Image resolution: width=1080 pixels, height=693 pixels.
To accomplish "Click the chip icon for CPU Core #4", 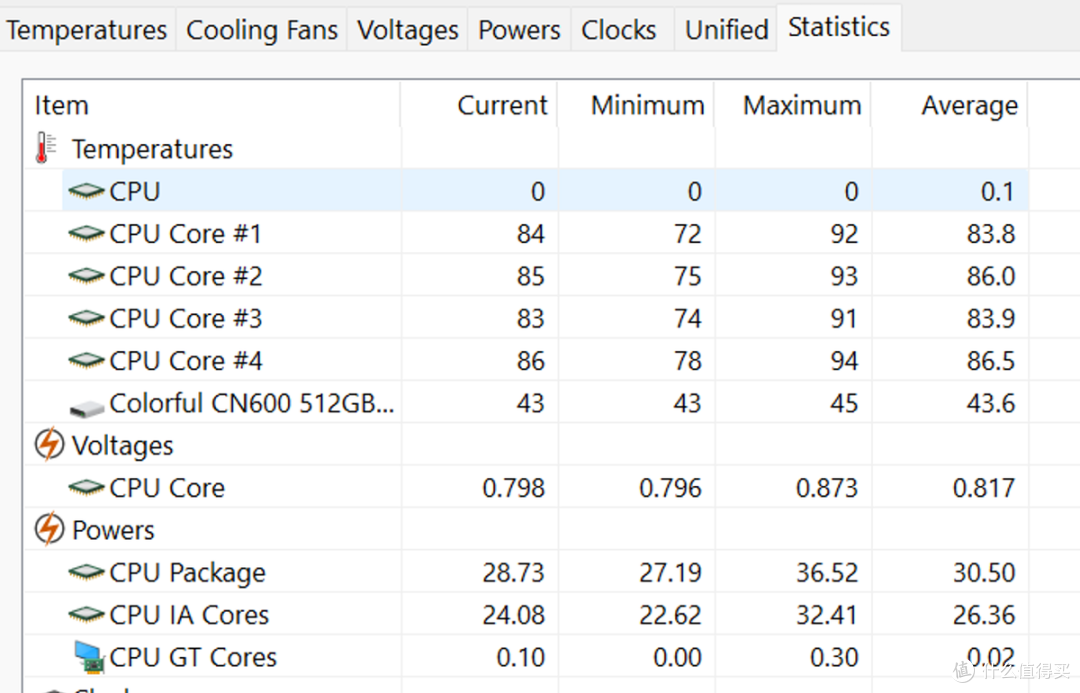I will click(x=86, y=361).
